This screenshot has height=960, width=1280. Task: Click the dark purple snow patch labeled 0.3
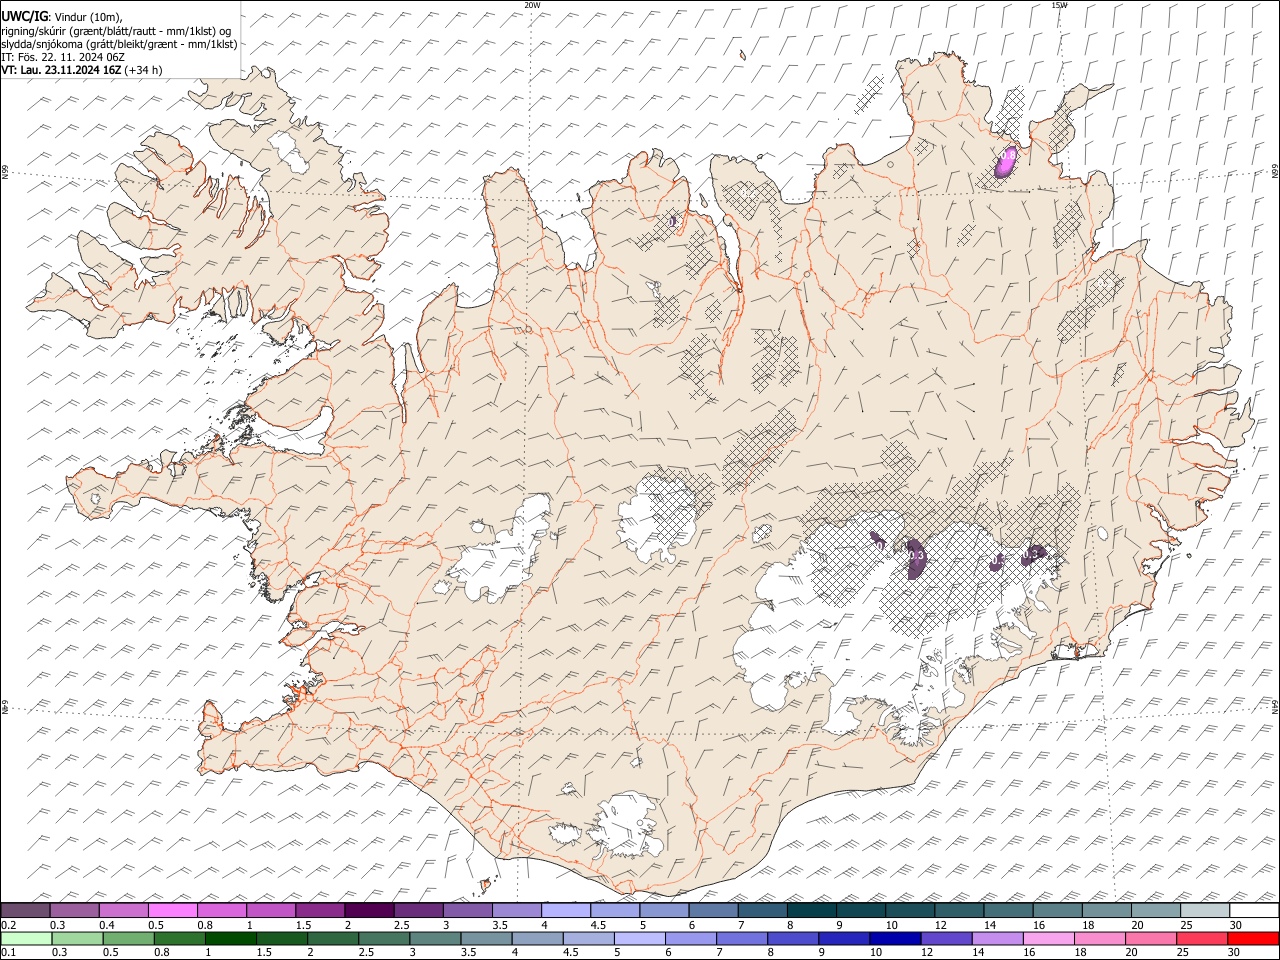coord(916,558)
